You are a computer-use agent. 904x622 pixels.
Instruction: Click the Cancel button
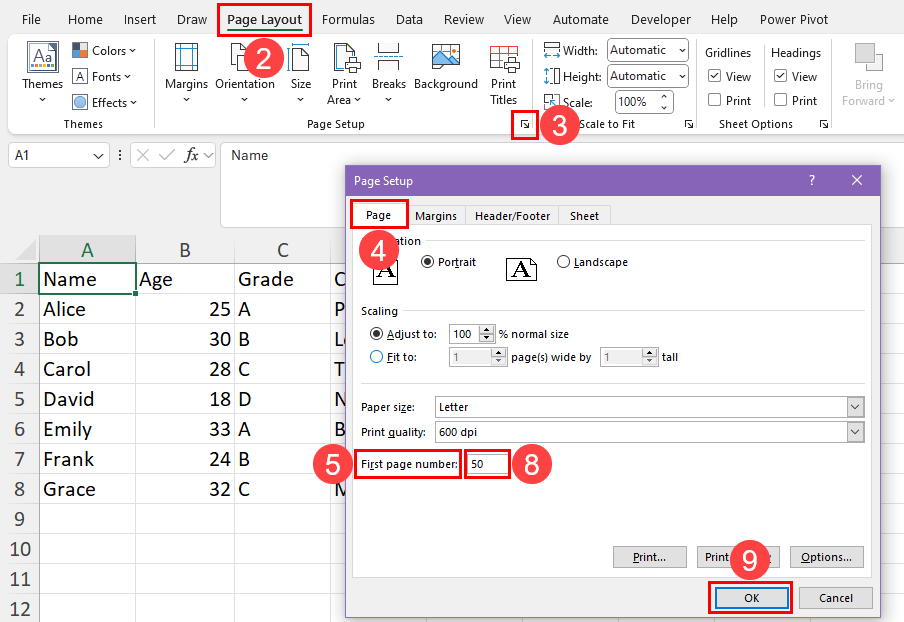(835, 598)
